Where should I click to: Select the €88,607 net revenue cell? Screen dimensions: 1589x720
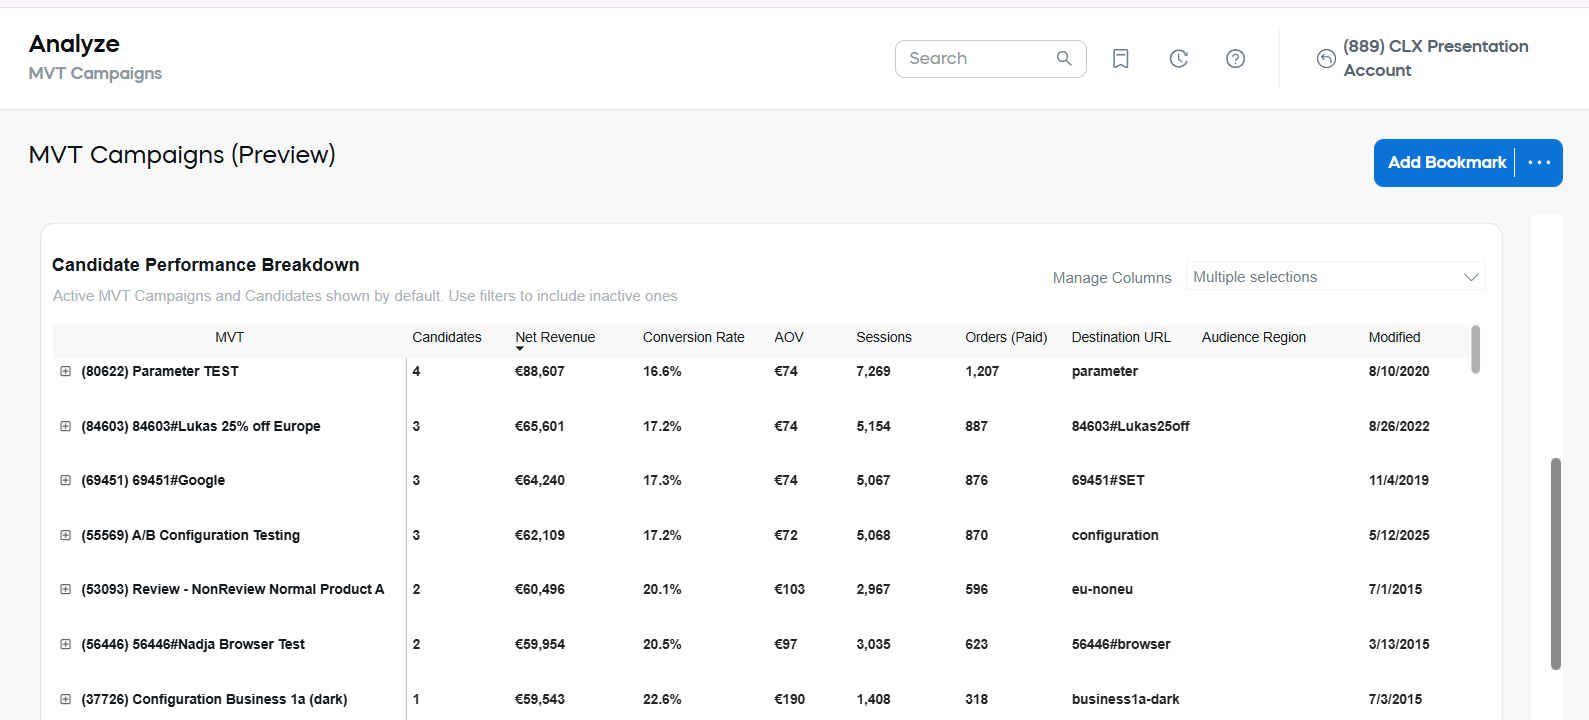pos(540,371)
